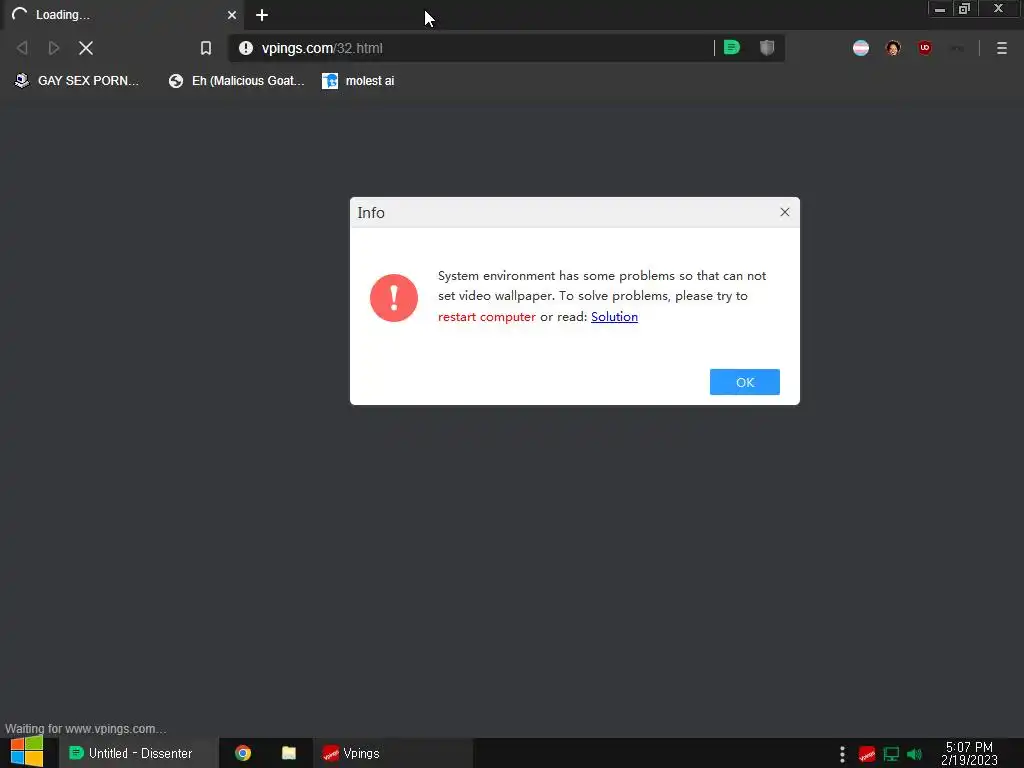The image size is (1024, 768).
Task: Open File Explorer from the taskbar
Action: click(289, 753)
